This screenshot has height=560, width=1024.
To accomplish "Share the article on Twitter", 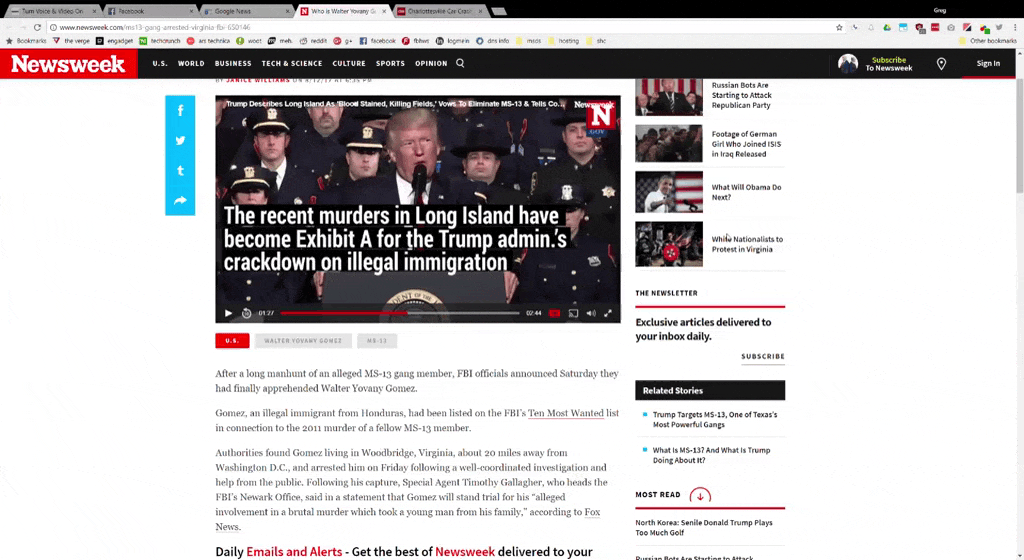I will (x=180, y=140).
